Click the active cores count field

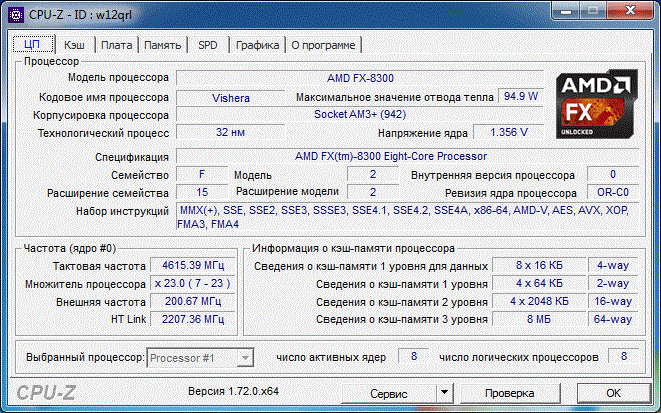click(x=414, y=356)
